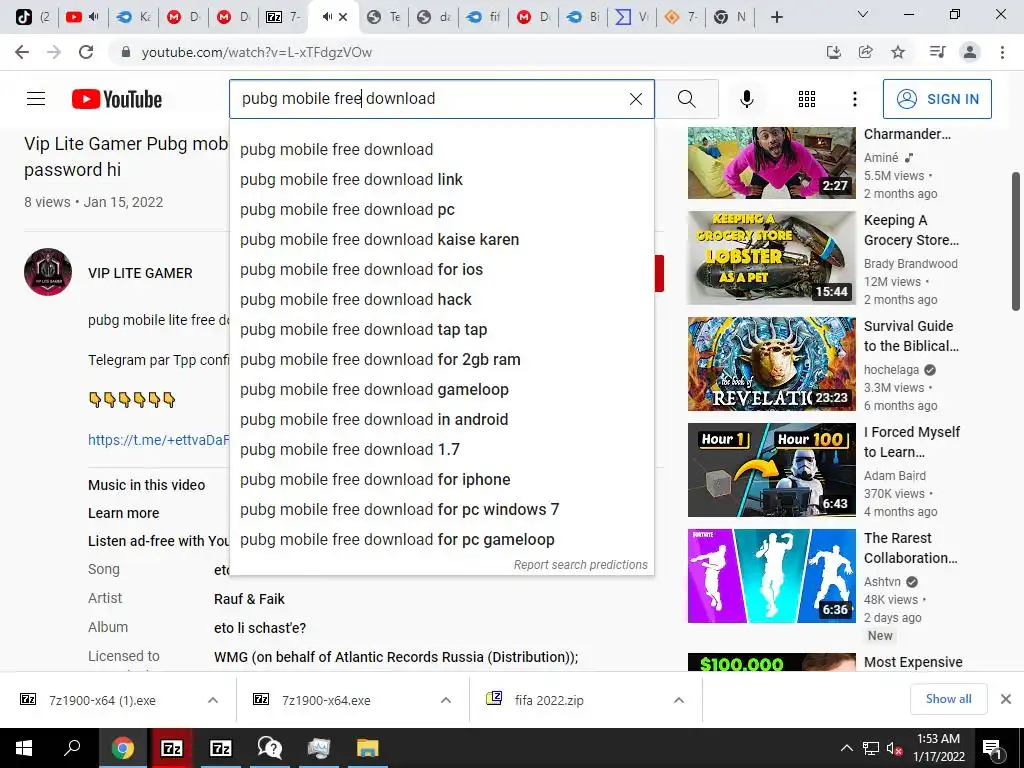Switch to the YouTube tab playing audio
The image size is (1024, 768).
pos(82,17)
